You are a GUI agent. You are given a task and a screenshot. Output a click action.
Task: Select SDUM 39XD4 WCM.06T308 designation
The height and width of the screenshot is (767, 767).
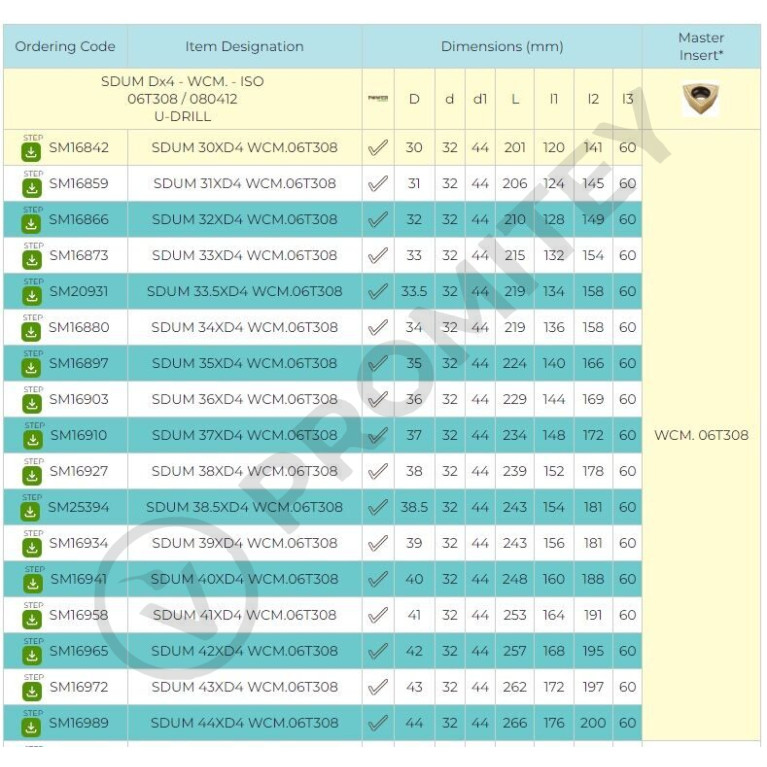pyautogui.click(x=244, y=543)
